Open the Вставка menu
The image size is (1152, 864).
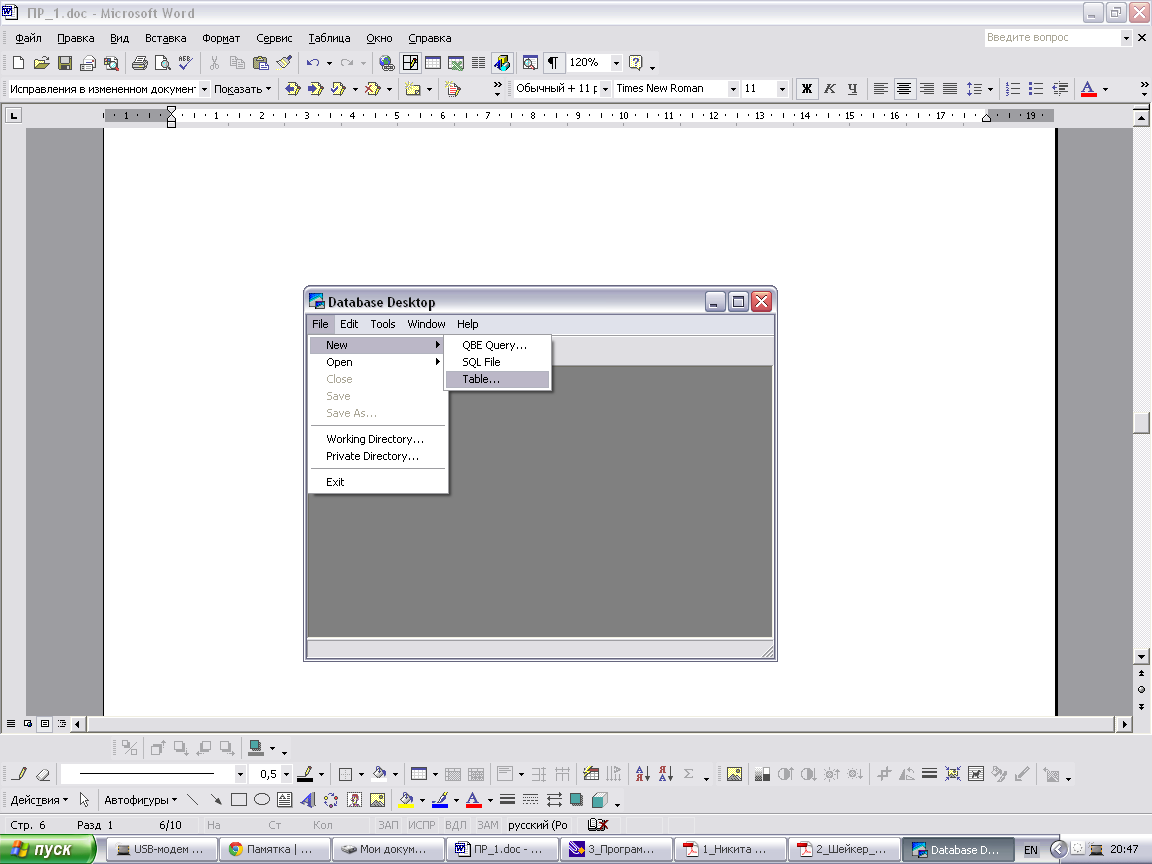coord(165,38)
